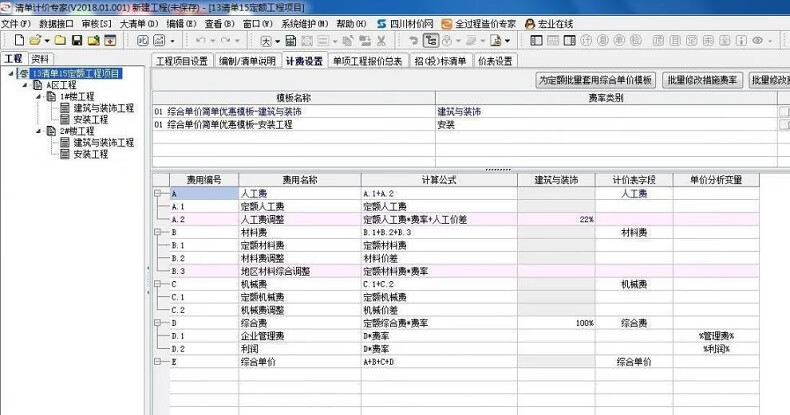Switch to the 招(投)标清单 tab
This screenshot has height=415, width=790.
click(440, 61)
